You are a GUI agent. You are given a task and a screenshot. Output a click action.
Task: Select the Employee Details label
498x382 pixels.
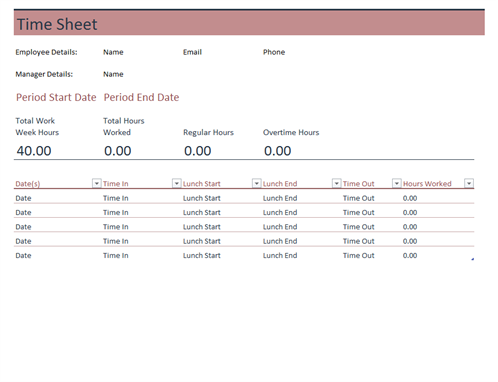pos(46,52)
